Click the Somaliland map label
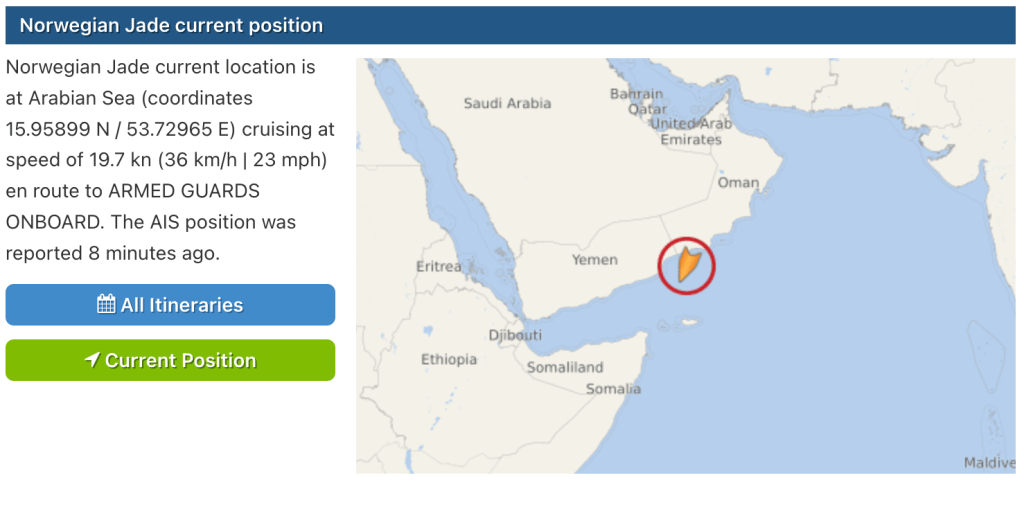Screen dimensions: 1024x507 pyautogui.click(x=565, y=367)
